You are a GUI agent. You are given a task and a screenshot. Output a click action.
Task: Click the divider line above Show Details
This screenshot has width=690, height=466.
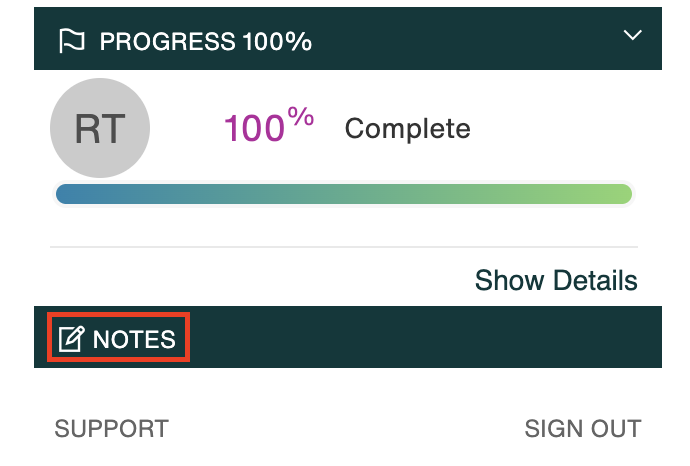(x=344, y=247)
